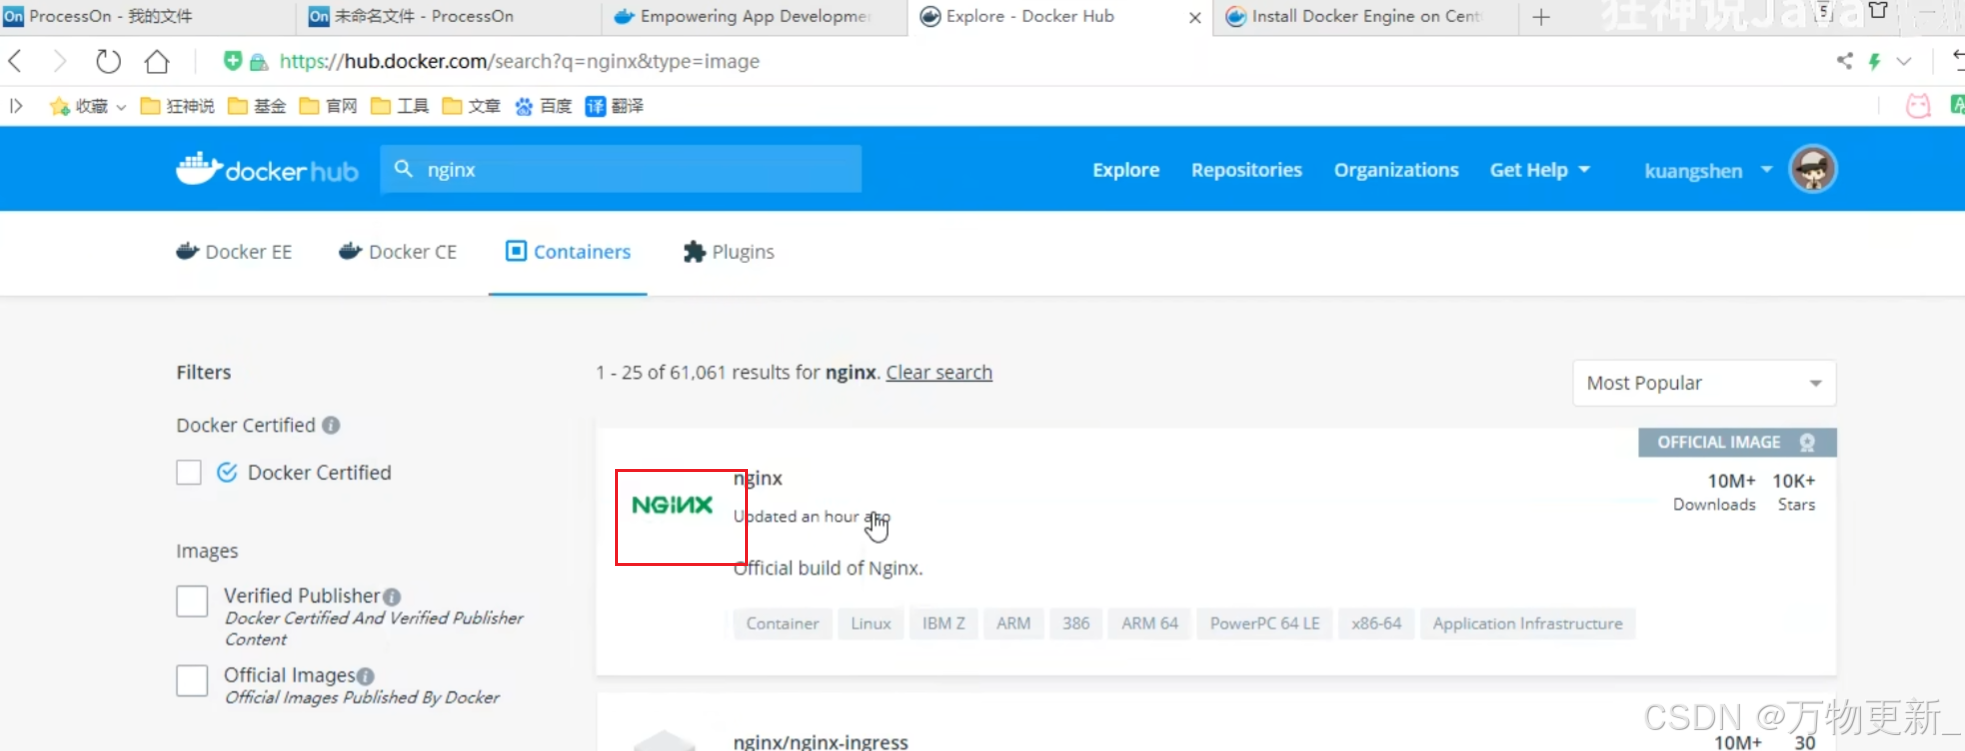This screenshot has width=1965, height=751.
Task: Go to the browser home icon
Action: 157,61
